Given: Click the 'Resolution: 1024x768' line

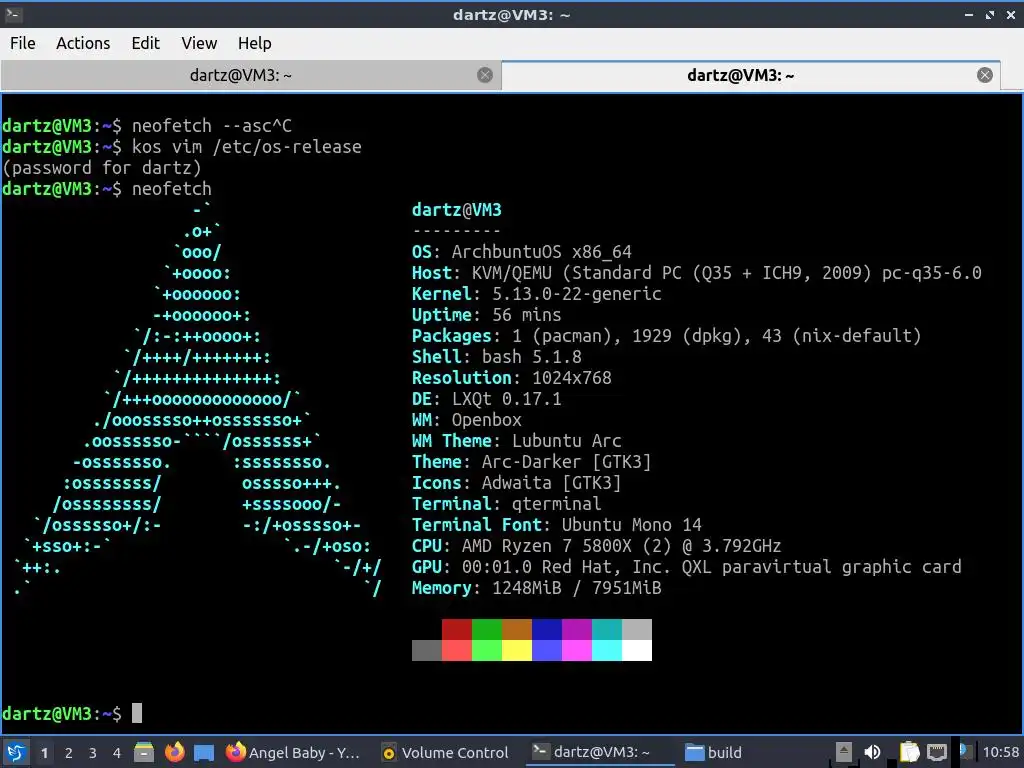Looking at the screenshot, I should [x=511, y=377].
